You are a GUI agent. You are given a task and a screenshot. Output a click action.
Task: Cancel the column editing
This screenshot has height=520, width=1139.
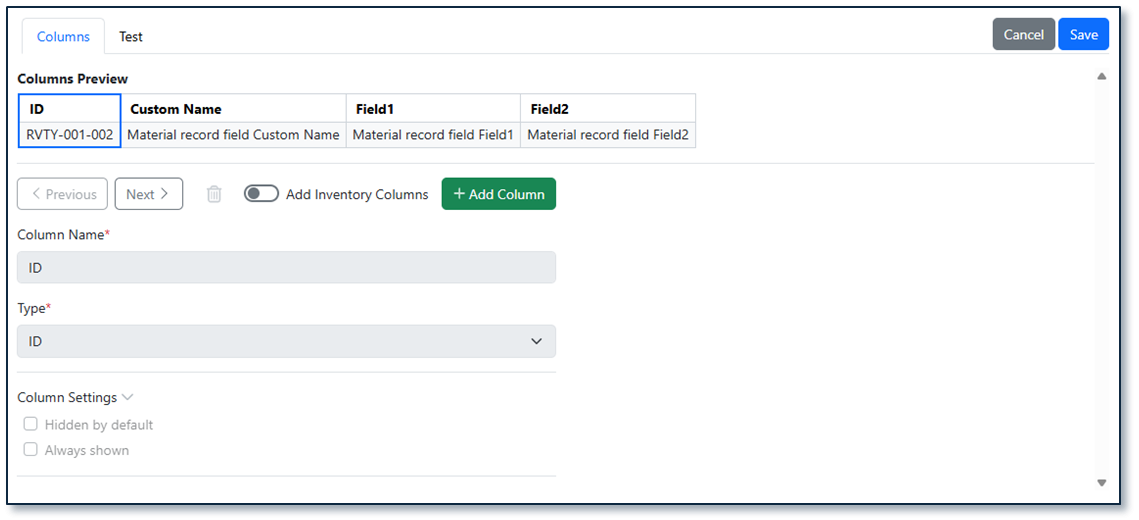coord(1024,34)
